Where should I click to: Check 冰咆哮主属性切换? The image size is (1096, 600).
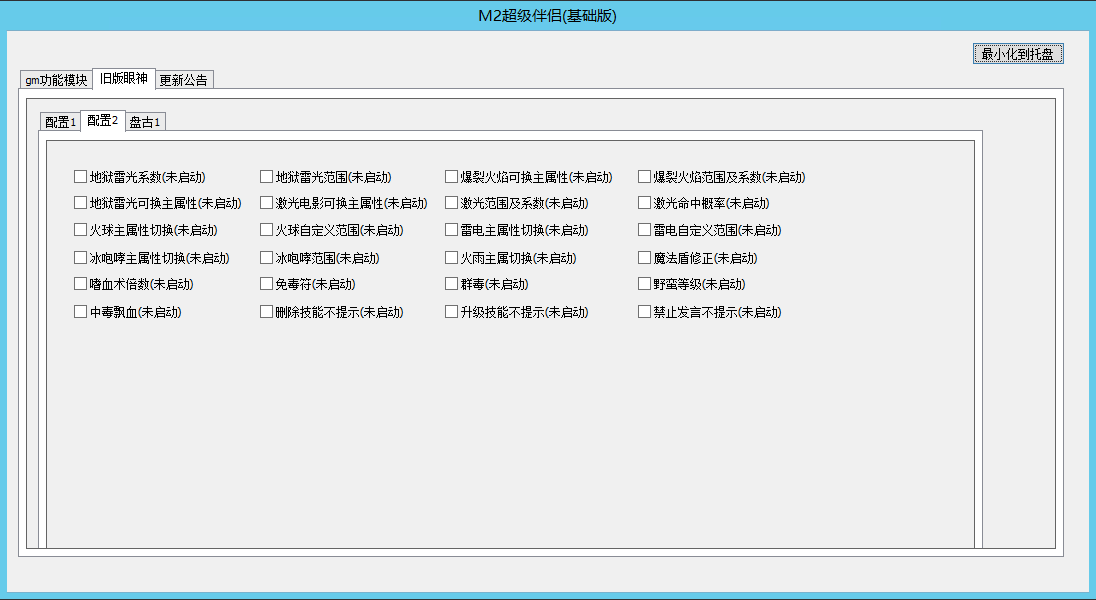coord(80,257)
